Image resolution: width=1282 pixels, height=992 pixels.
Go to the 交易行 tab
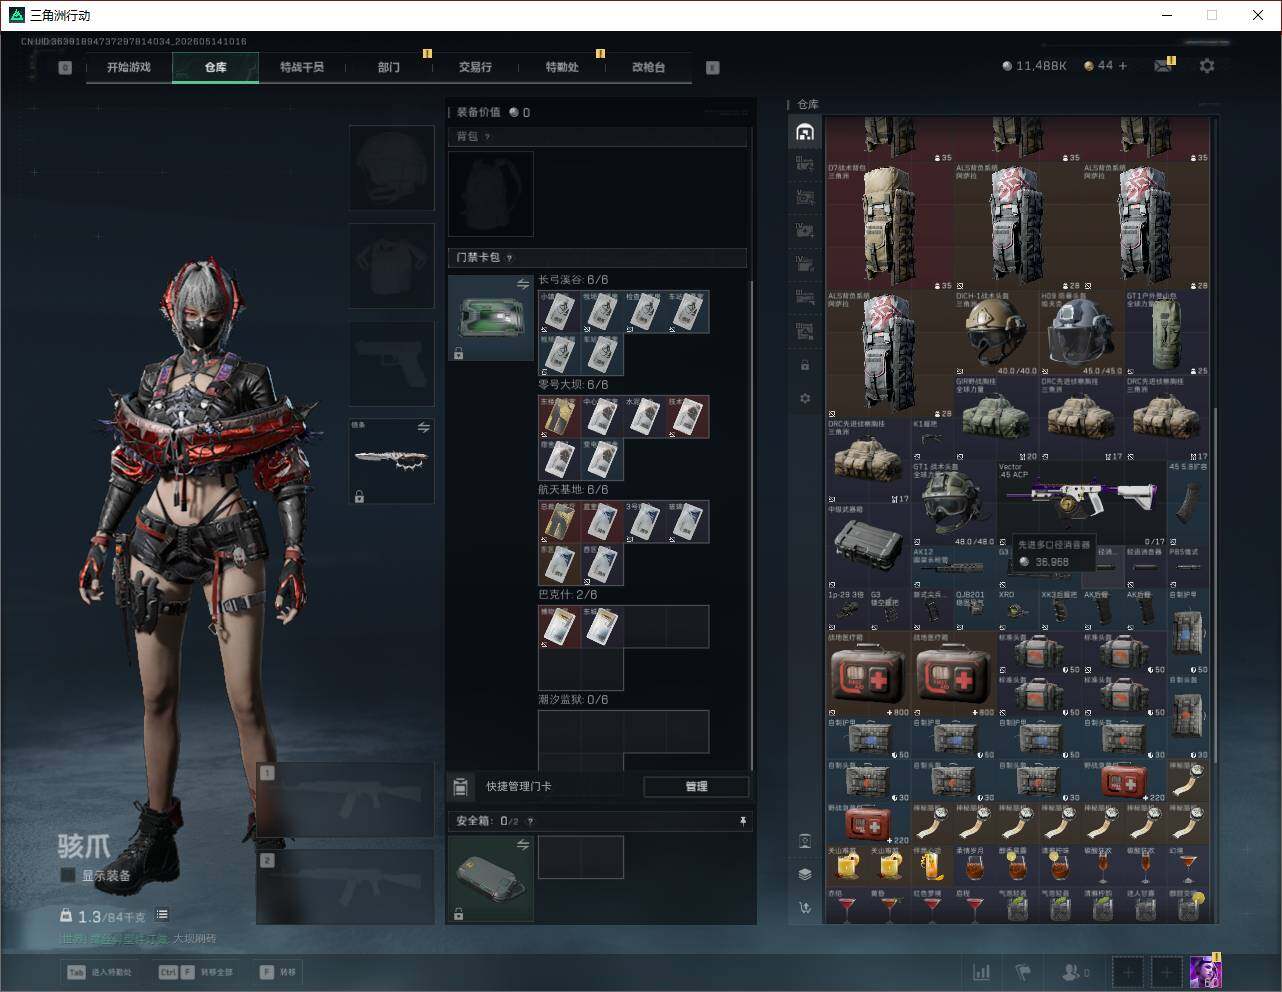coord(475,67)
